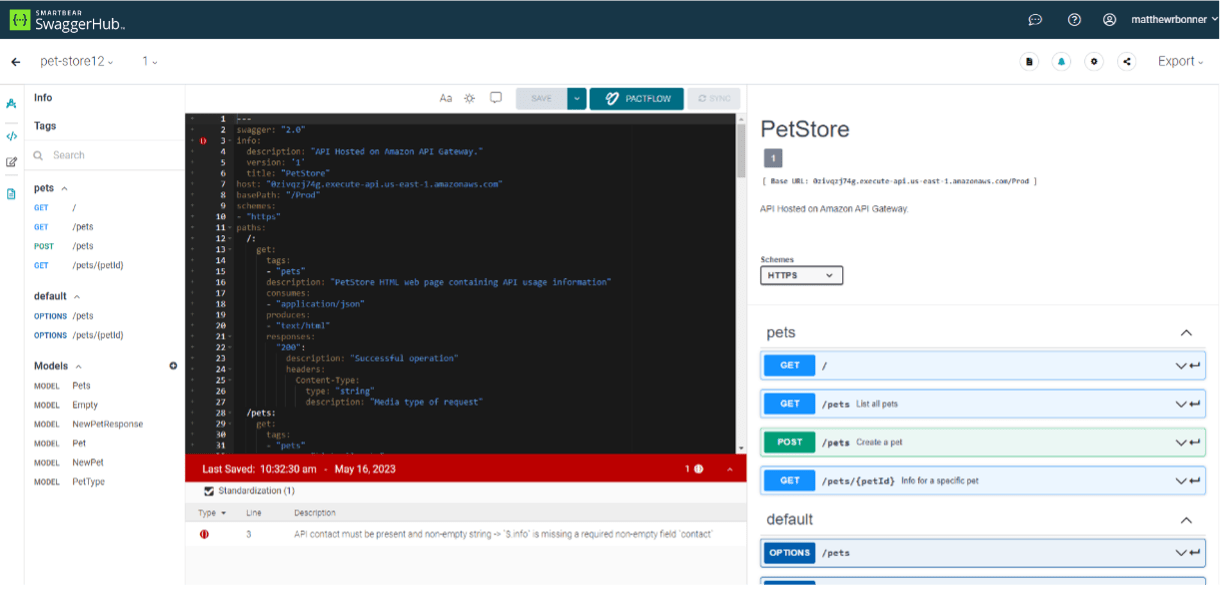Click the return arrow on POST /pets row
The width and height of the screenshot is (1222, 589).
pyautogui.click(x=1195, y=442)
